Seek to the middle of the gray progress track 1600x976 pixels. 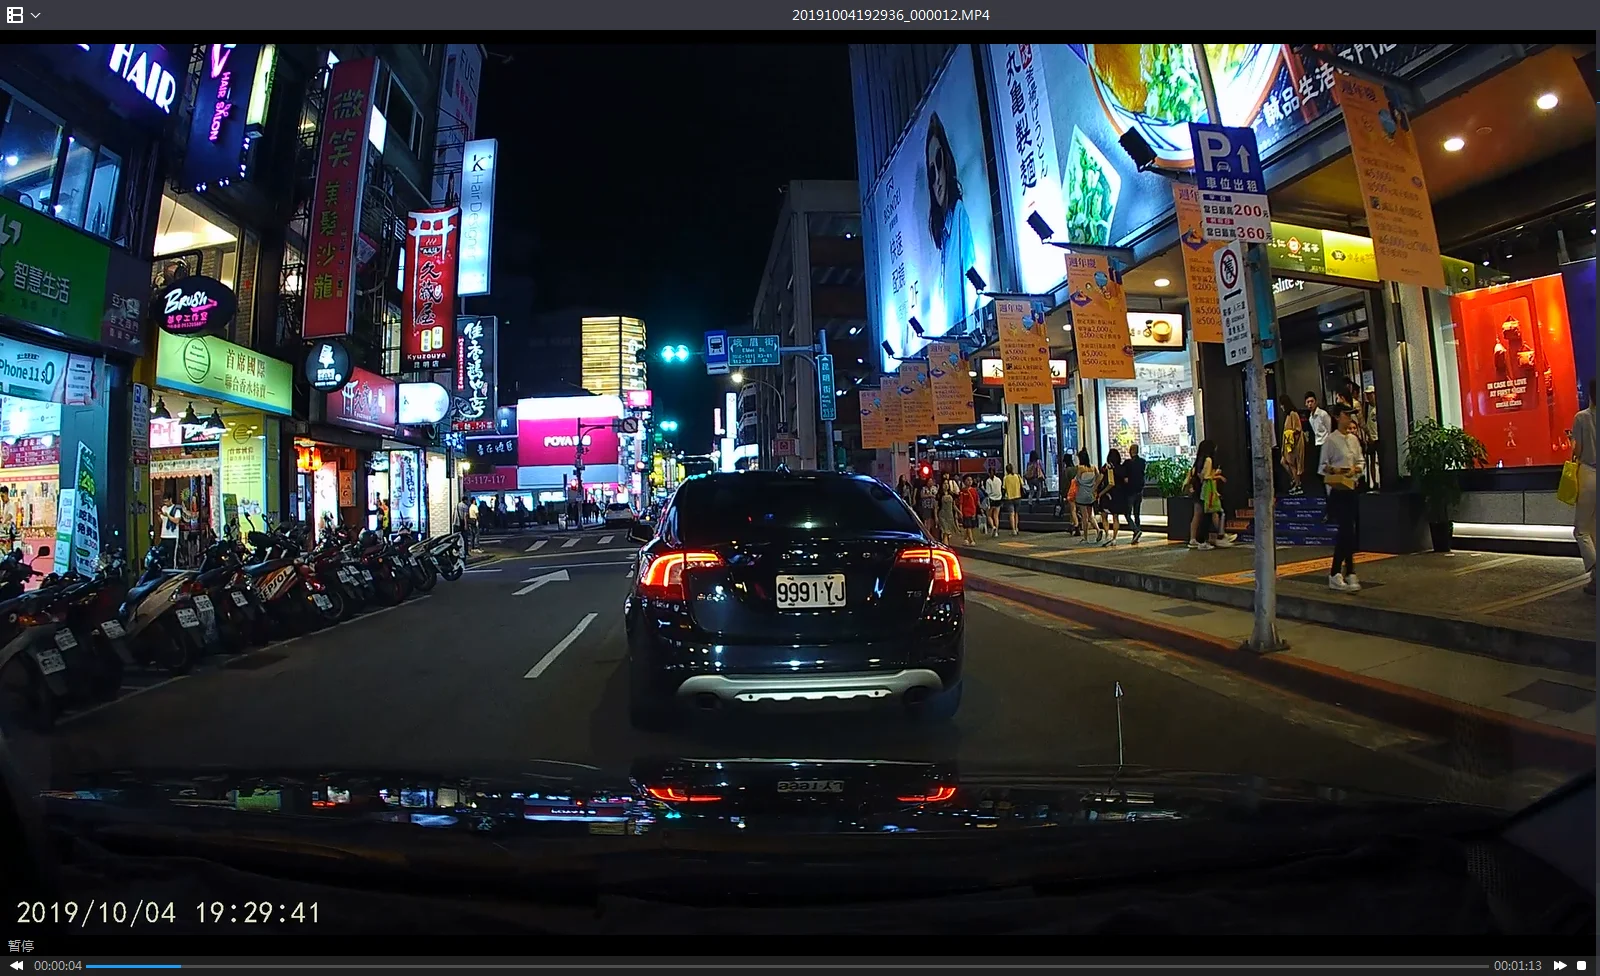coord(790,965)
